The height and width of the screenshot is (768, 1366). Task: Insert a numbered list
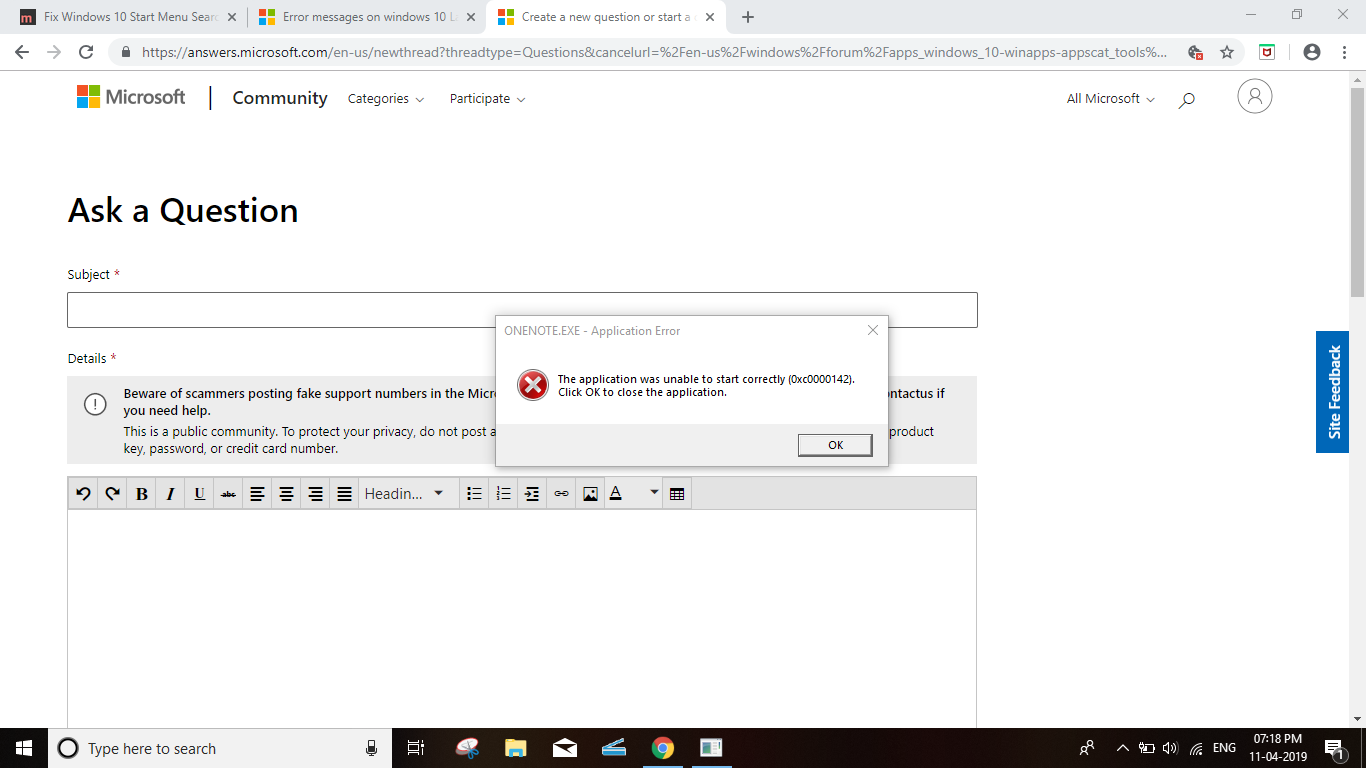click(503, 493)
